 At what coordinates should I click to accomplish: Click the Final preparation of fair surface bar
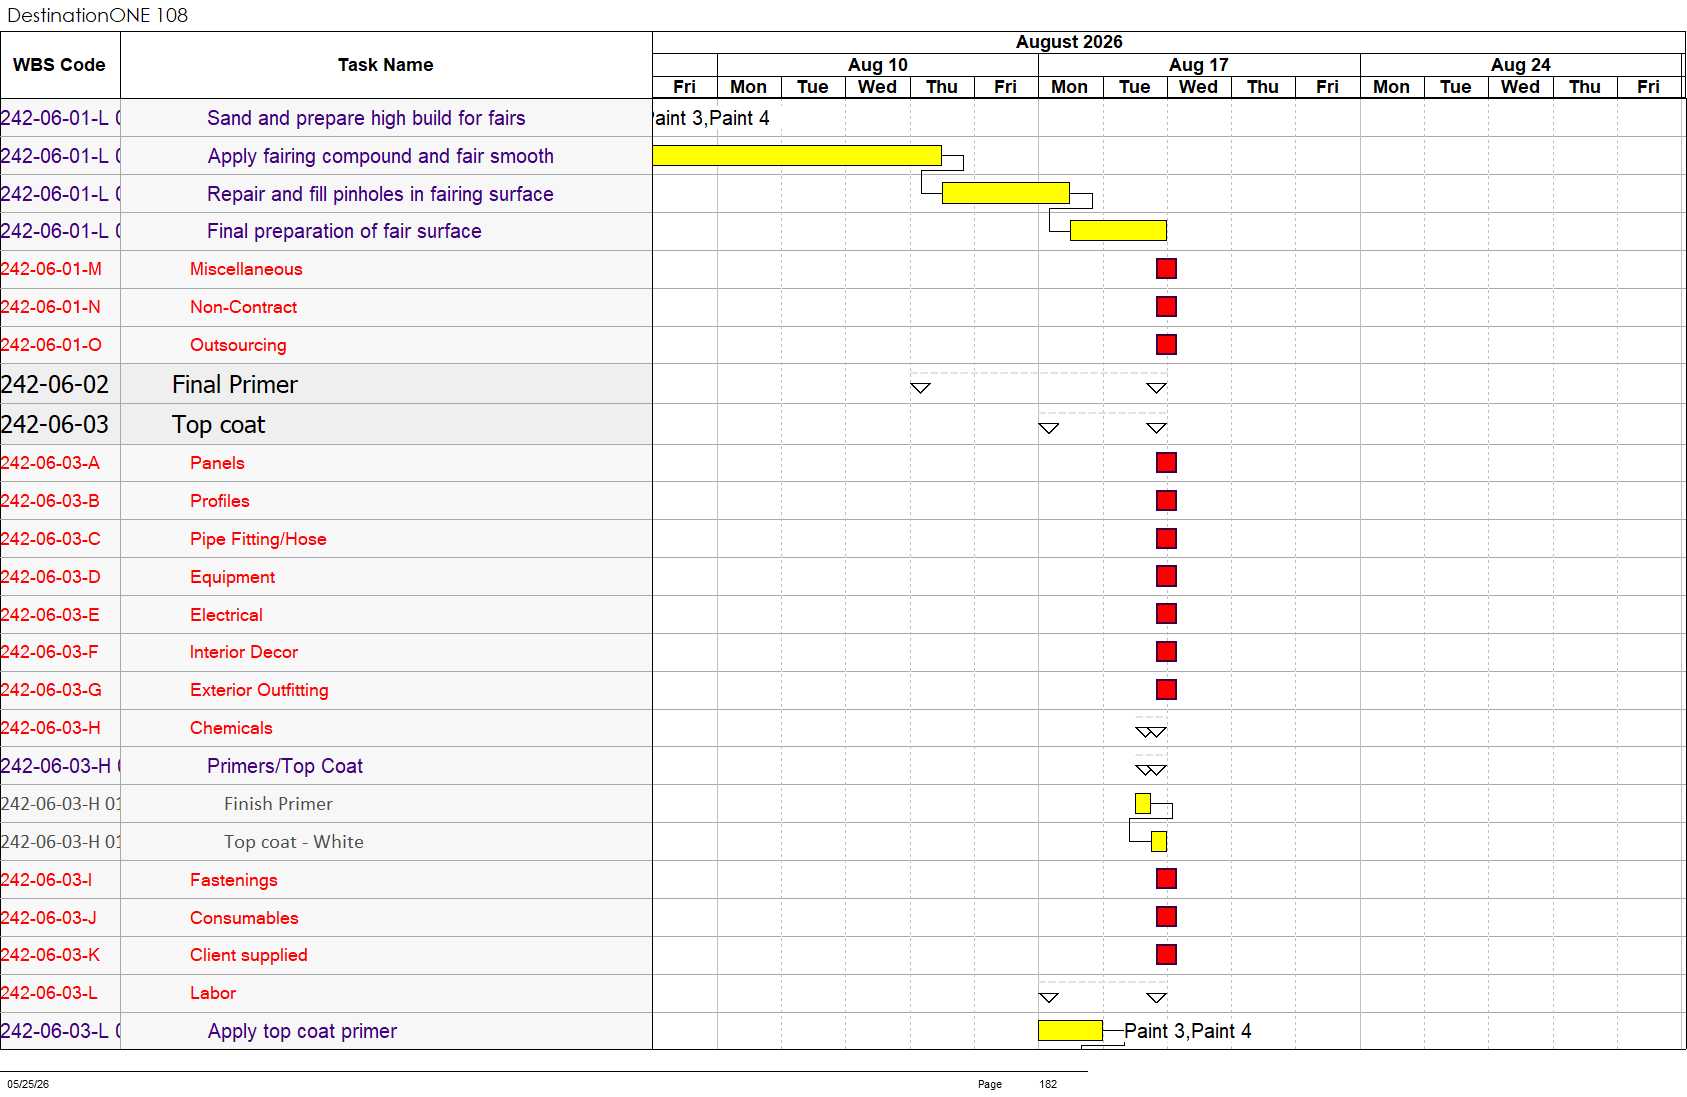pos(1118,230)
